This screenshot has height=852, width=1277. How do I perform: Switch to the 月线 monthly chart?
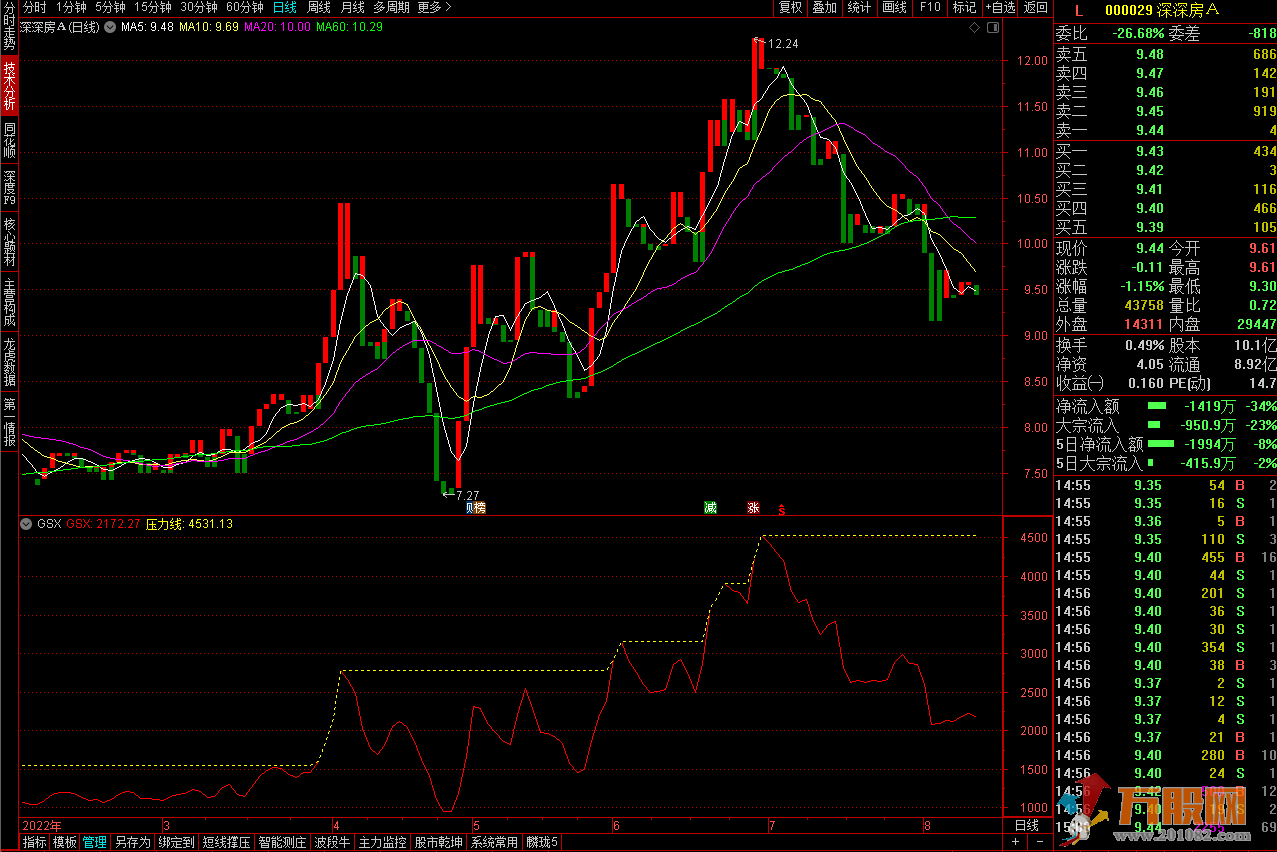353,7
